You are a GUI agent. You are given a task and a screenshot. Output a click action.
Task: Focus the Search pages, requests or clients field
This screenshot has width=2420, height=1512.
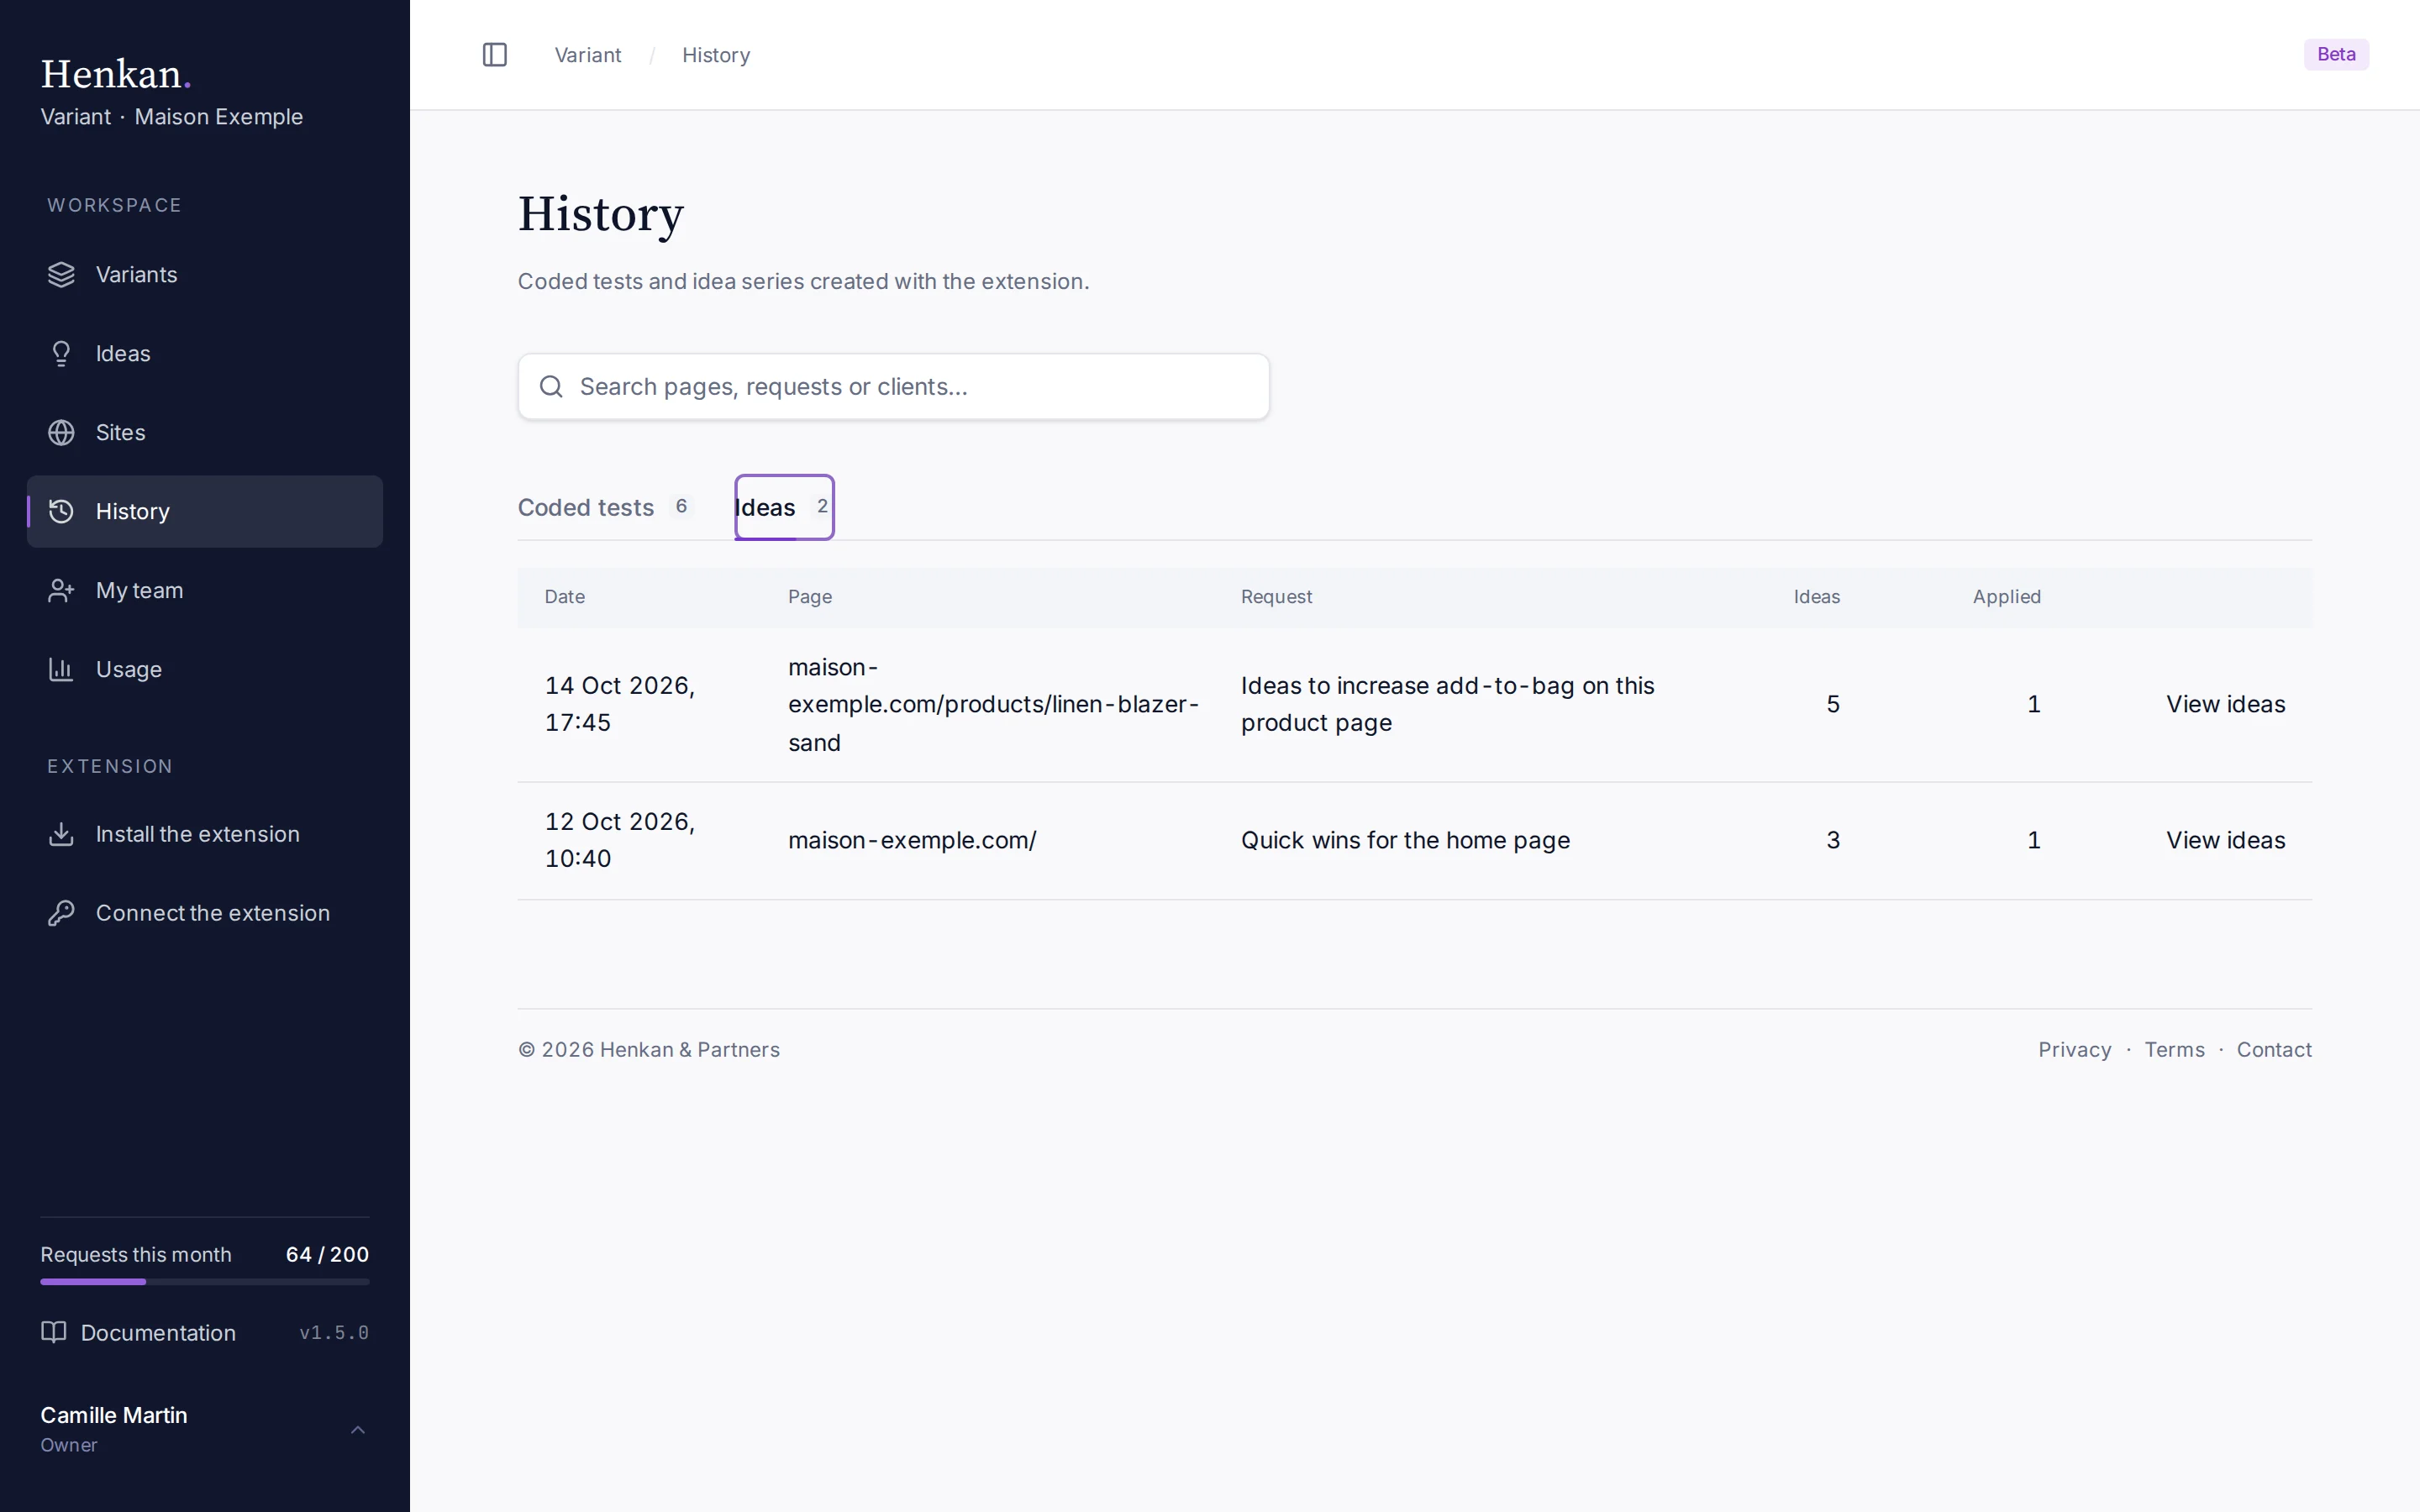(893, 387)
